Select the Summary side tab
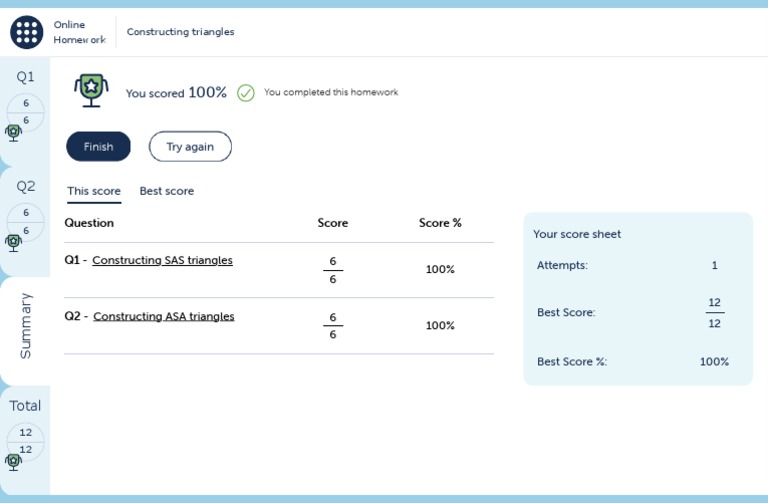The width and height of the screenshot is (768, 503). [x=25, y=326]
